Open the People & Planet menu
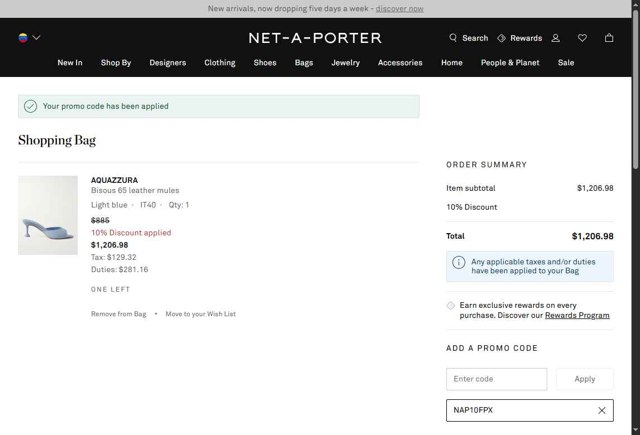The height and width of the screenshot is (435, 640). (510, 63)
